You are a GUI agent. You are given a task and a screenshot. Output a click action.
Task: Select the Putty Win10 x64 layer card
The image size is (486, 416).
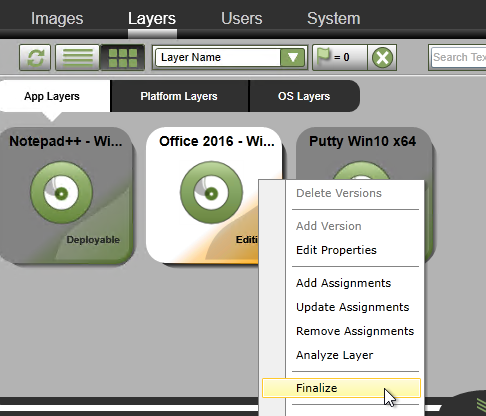coord(363,153)
